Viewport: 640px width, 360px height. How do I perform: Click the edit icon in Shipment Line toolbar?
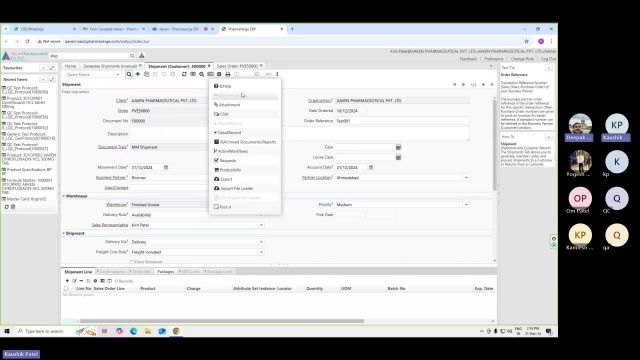tap(74, 281)
